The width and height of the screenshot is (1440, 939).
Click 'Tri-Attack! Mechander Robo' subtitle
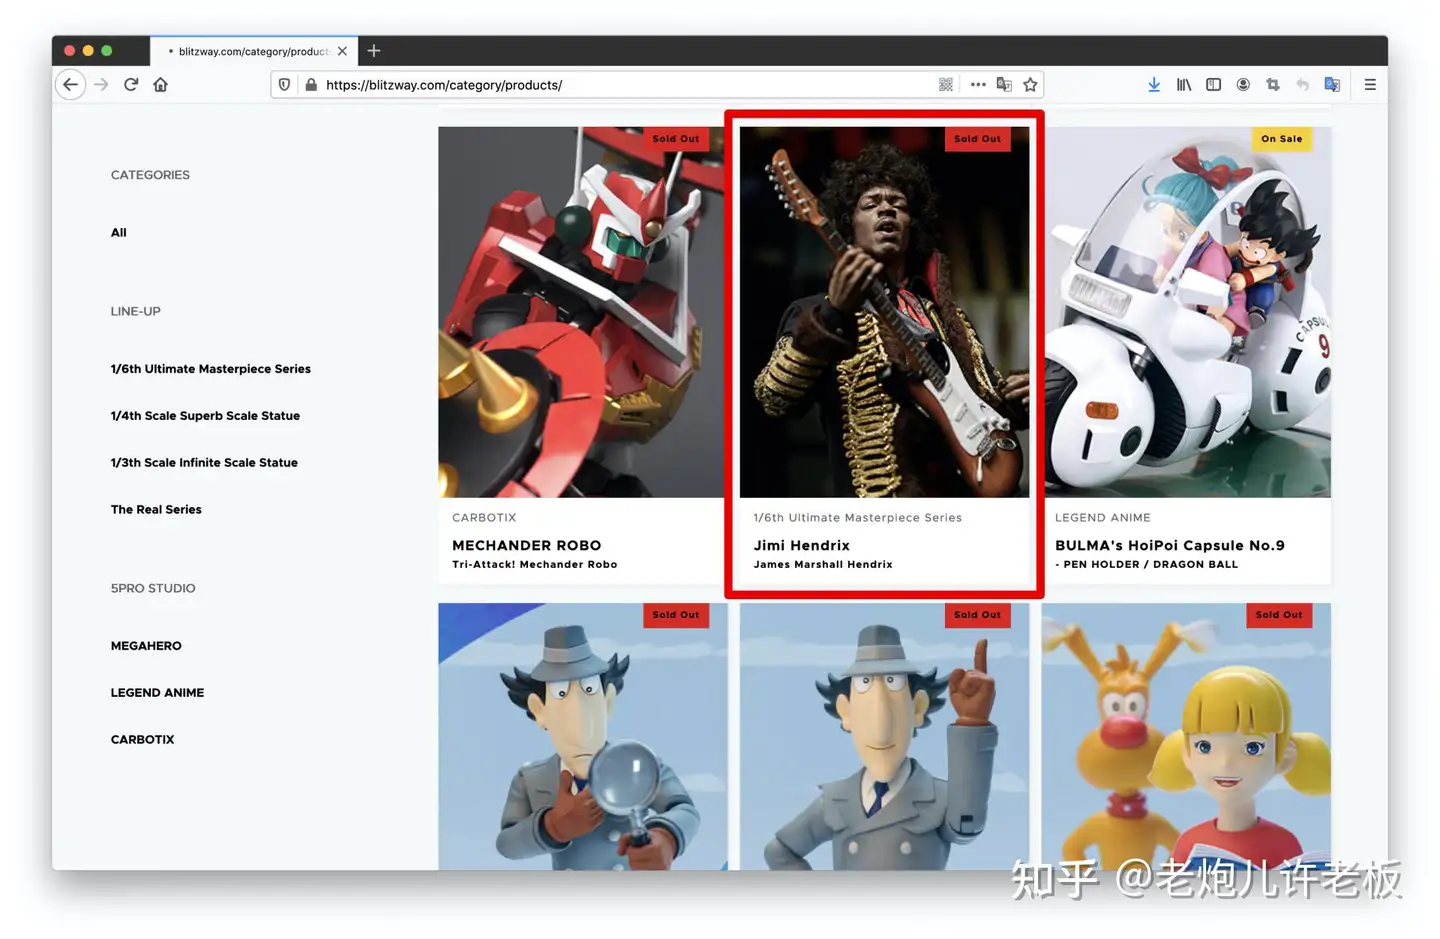point(535,565)
